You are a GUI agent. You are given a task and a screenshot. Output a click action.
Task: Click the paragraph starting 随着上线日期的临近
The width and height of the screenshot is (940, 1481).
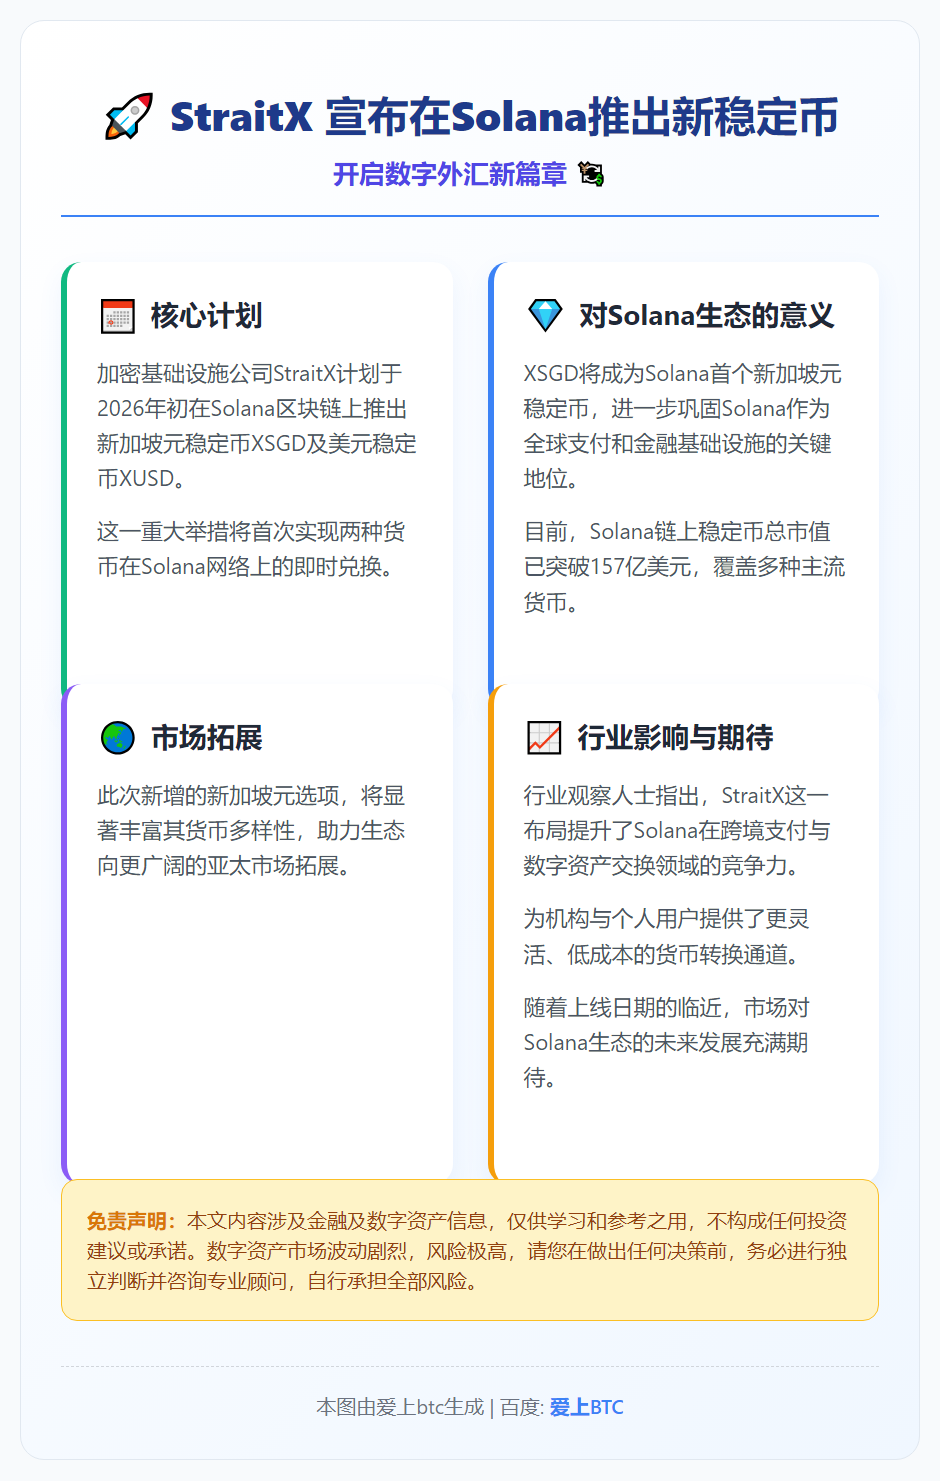pos(666,1043)
